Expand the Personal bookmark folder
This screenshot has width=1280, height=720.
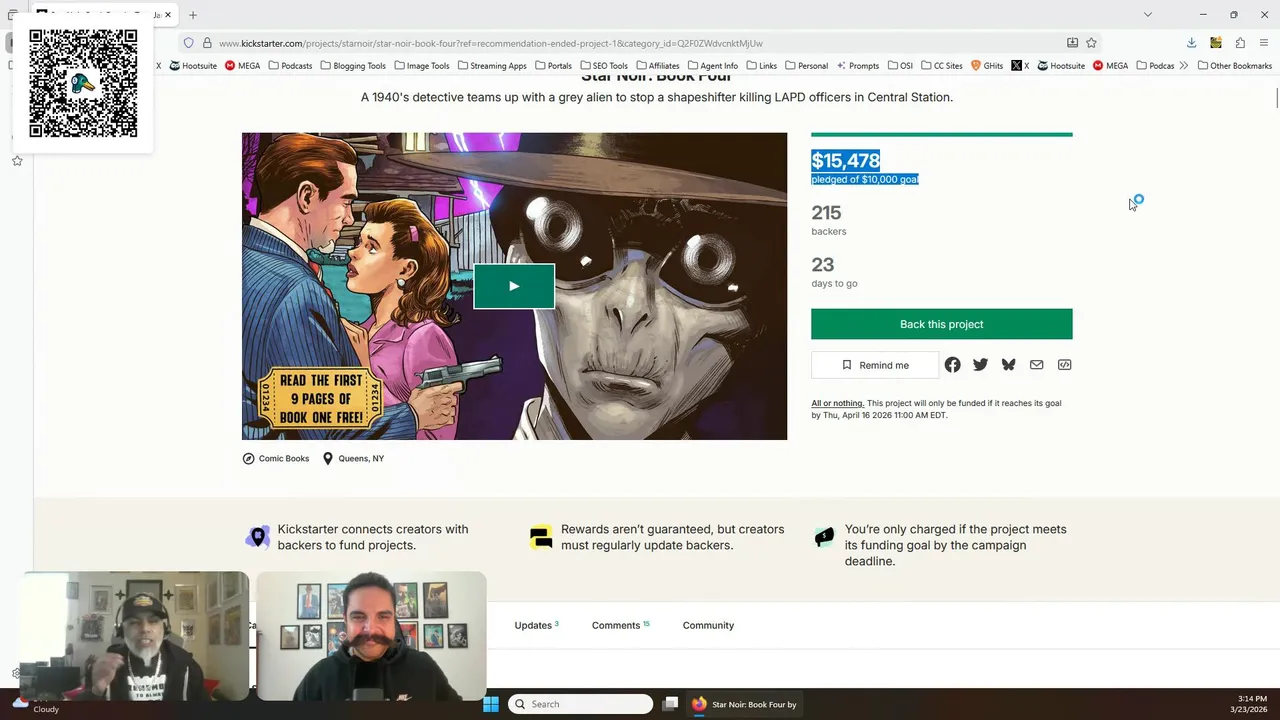[806, 66]
